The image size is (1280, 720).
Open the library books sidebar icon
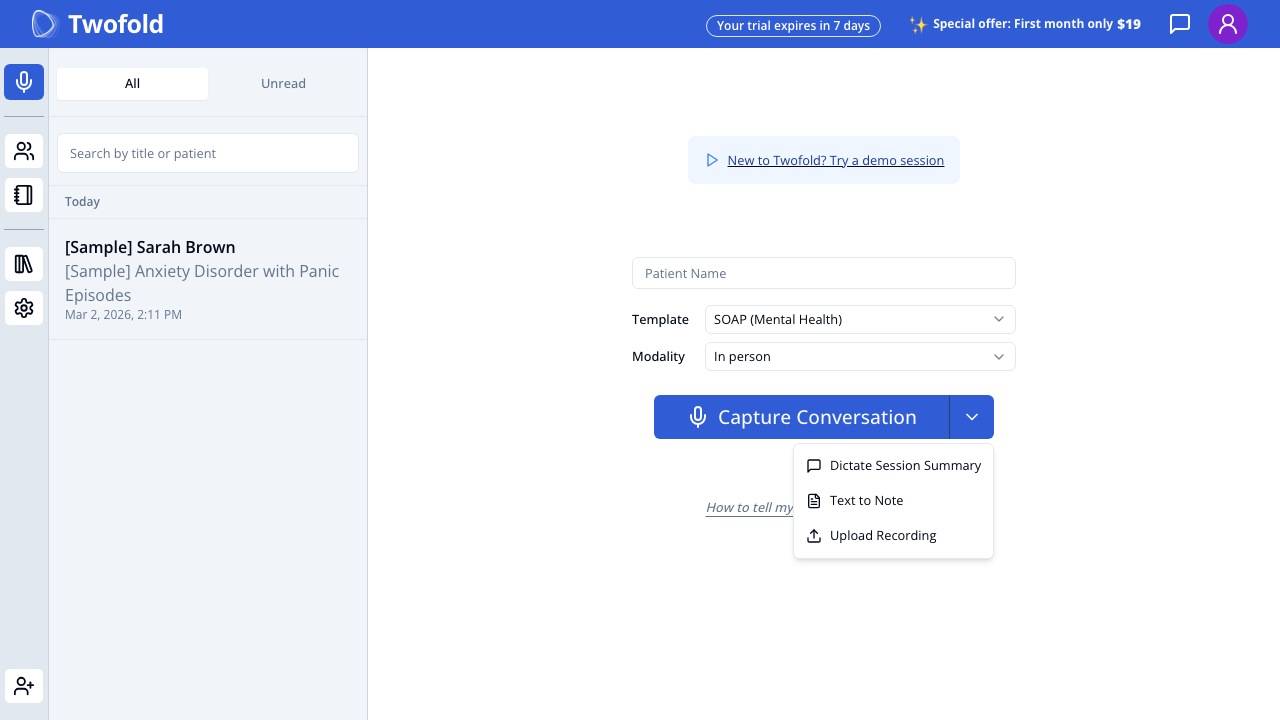click(x=24, y=265)
